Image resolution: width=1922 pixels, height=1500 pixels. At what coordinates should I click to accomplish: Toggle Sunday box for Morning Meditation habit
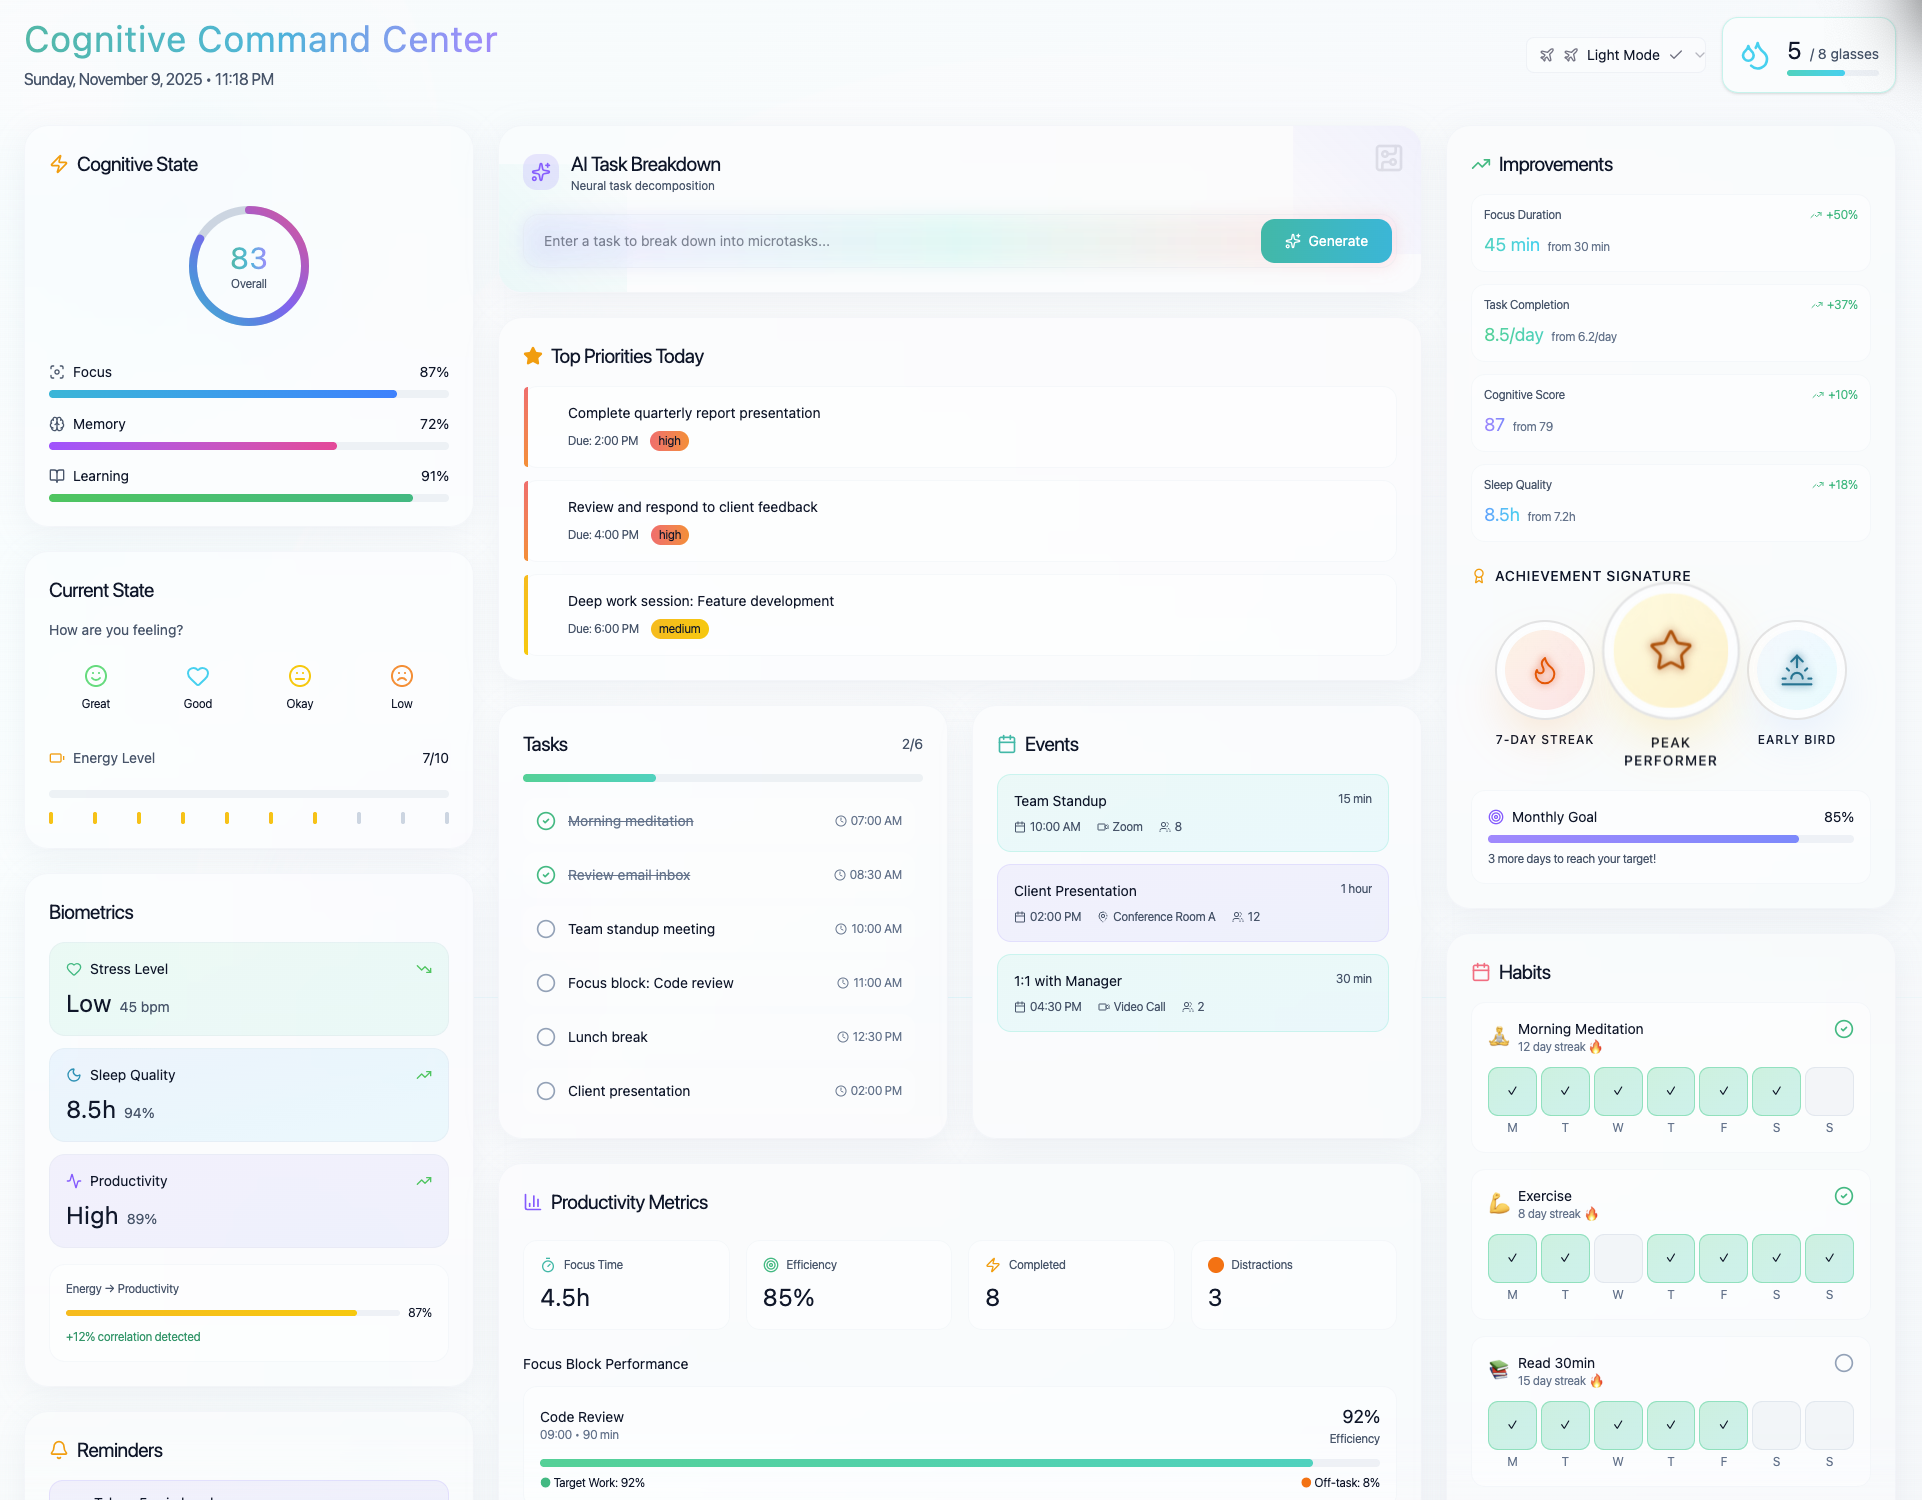click(x=1829, y=1091)
